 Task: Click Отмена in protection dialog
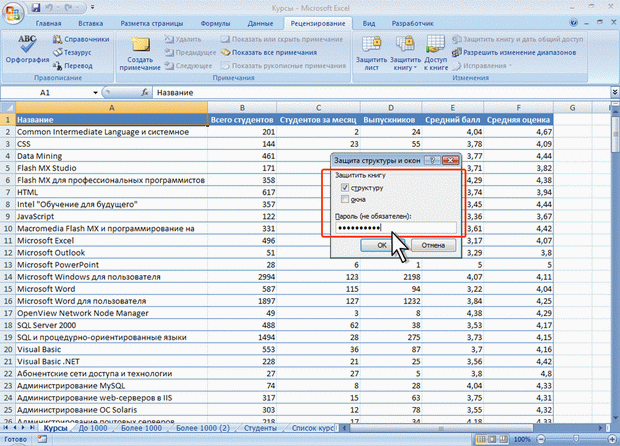pos(433,245)
